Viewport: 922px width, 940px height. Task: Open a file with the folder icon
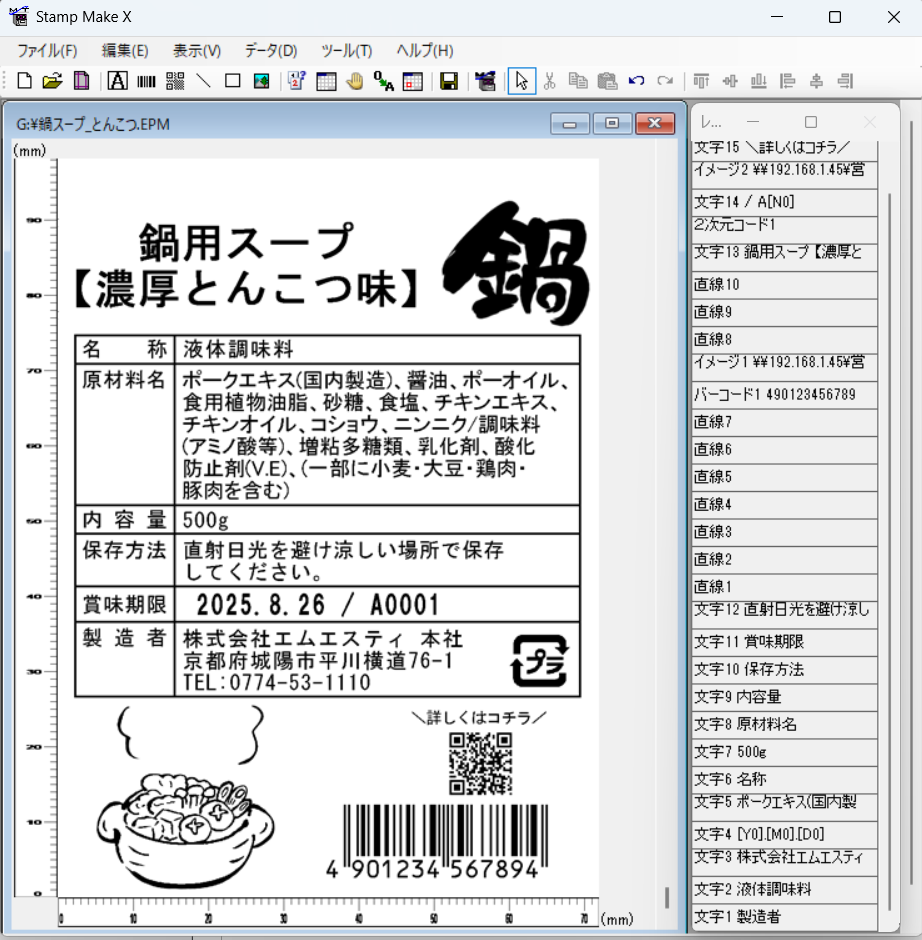click(x=53, y=81)
